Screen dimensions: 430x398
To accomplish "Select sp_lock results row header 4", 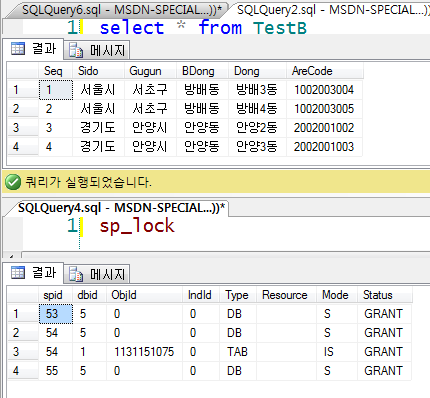I will [x=23, y=371].
